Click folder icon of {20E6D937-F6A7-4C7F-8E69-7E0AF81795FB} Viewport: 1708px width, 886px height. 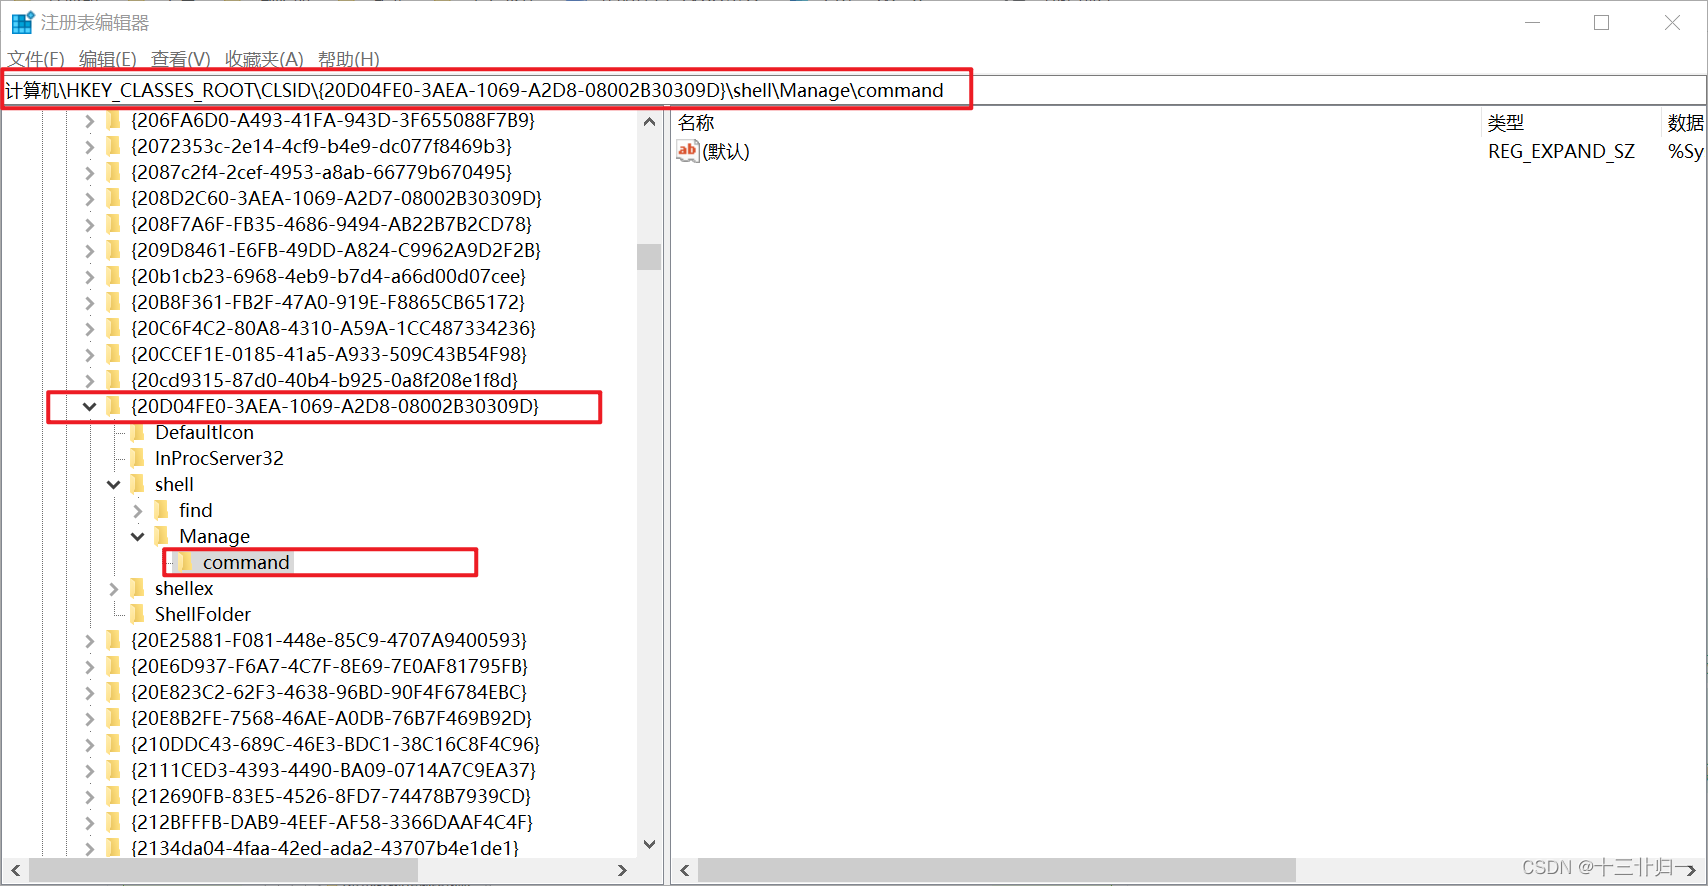click(x=113, y=666)
